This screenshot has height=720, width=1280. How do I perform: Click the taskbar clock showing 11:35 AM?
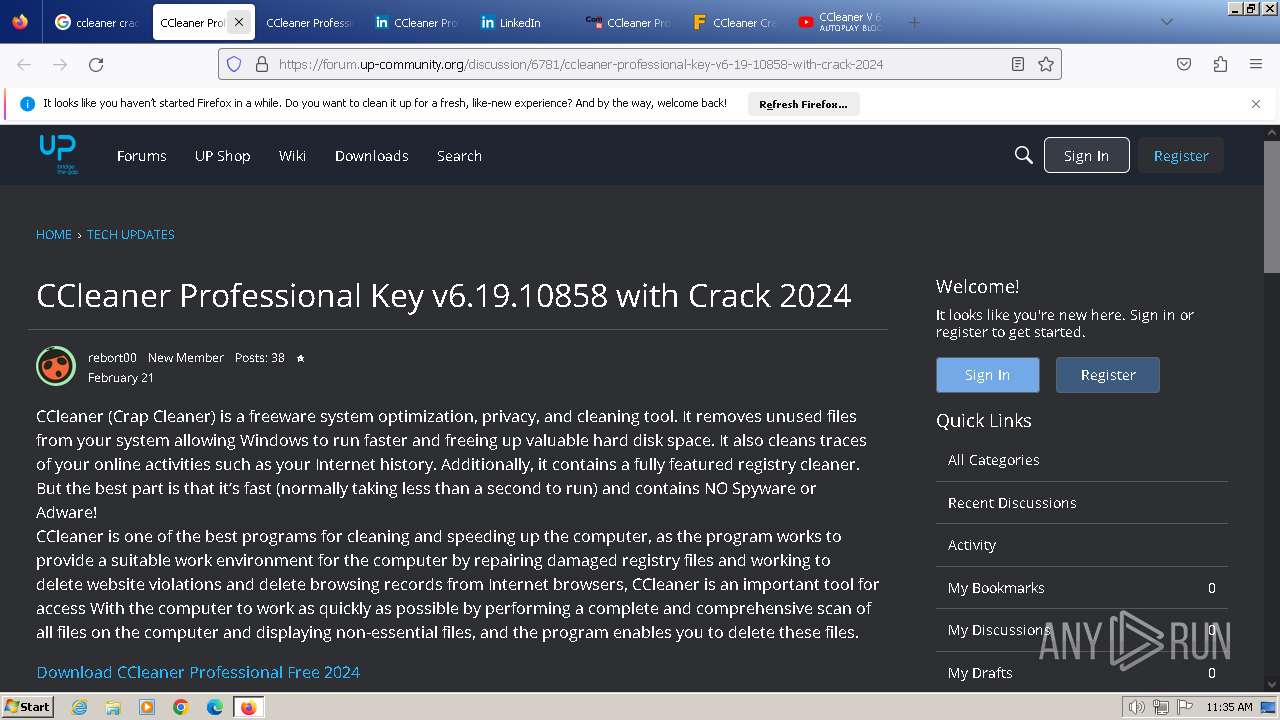(x=1229, y=707)
